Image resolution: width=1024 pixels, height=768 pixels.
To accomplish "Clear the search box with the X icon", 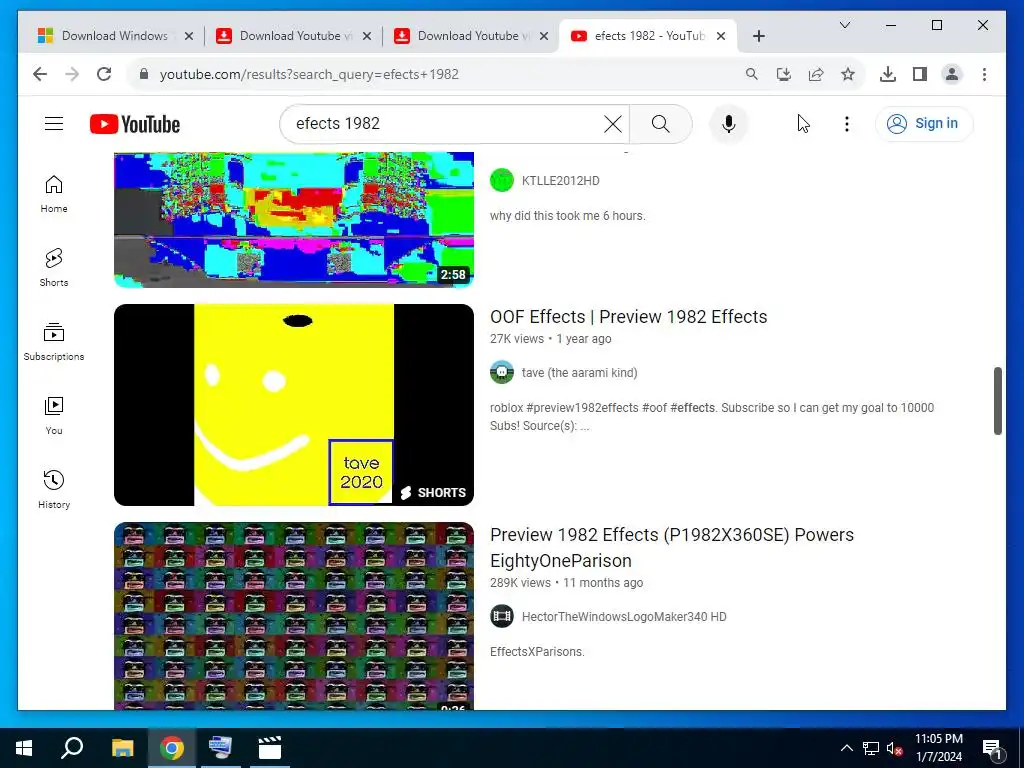I will [x=613, y=123].
